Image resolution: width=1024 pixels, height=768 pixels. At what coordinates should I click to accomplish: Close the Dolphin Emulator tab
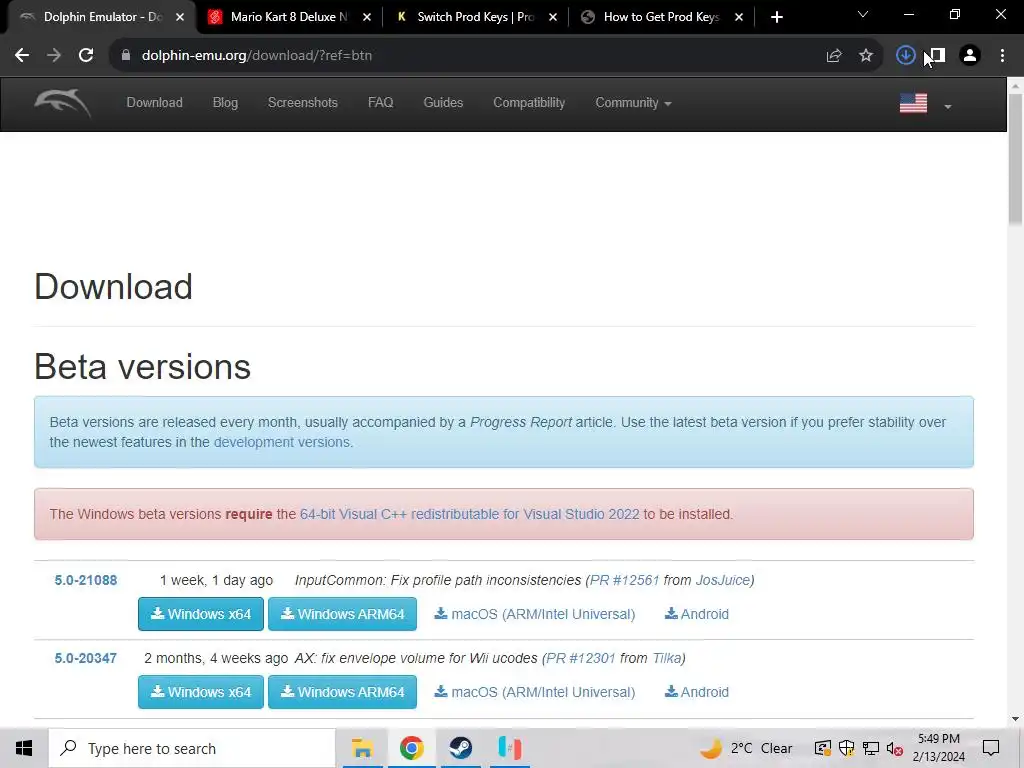[x=180, y=17]
